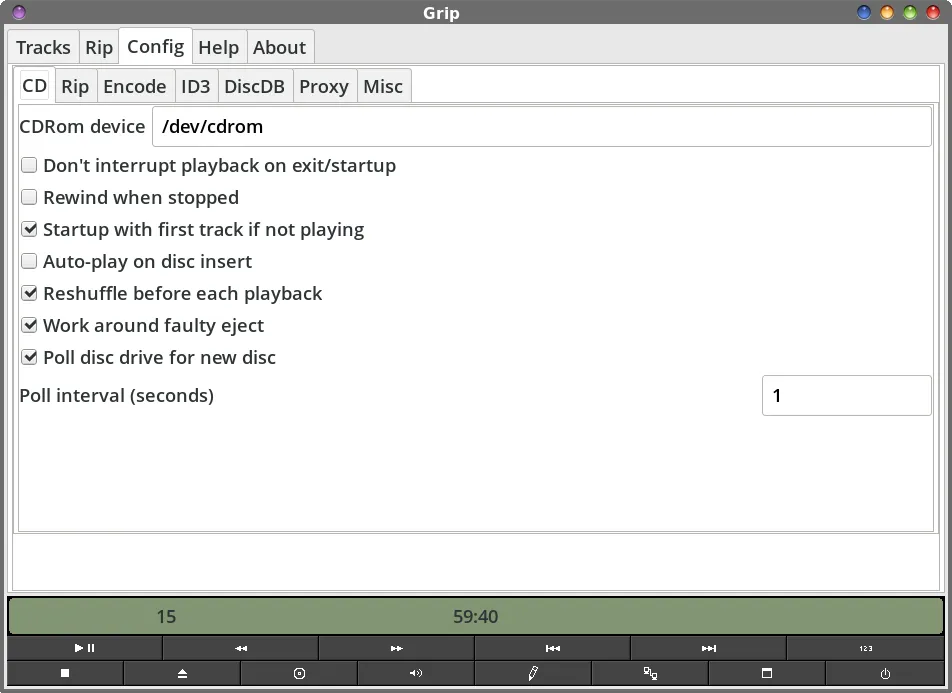Image resolution: width=952 pixels, height=693 pixels.
Task: Select the CD config sub-tab
Action: click(35, 86)
